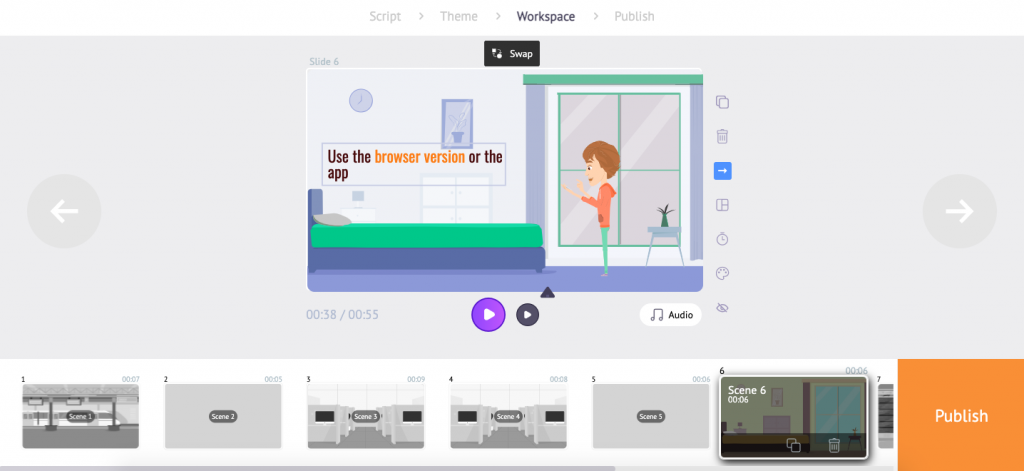Click the orange Publish button
The image size is (1024, 471).
[961, 415]
